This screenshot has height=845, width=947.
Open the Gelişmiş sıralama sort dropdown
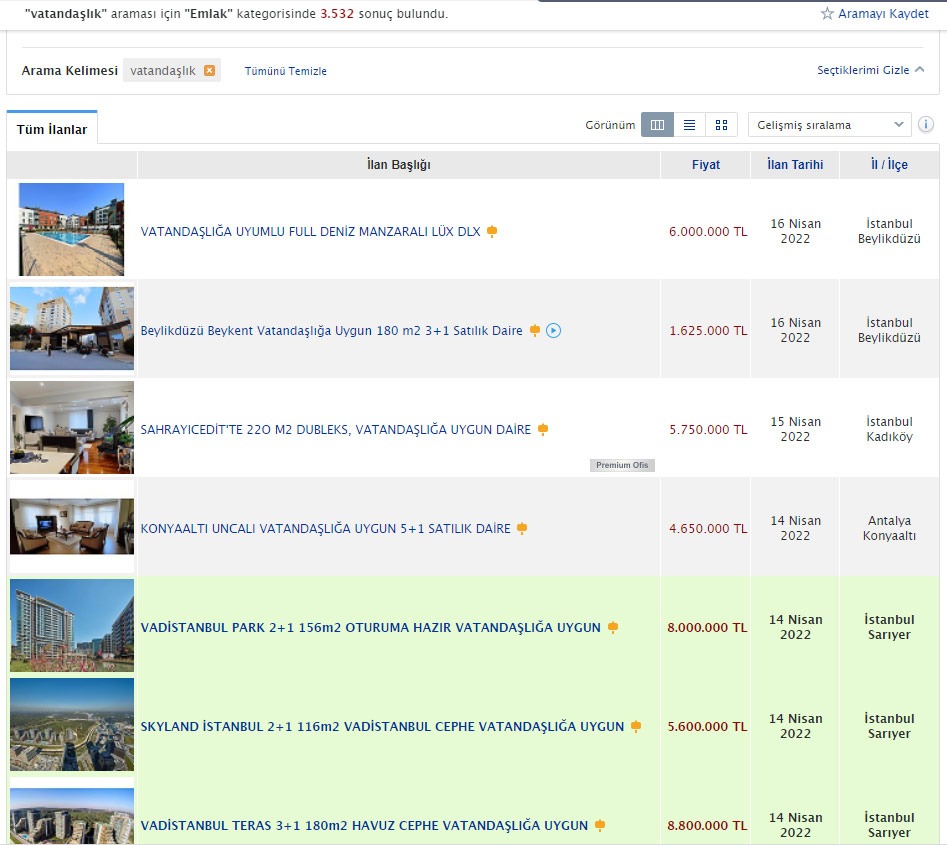coord(829,125)
